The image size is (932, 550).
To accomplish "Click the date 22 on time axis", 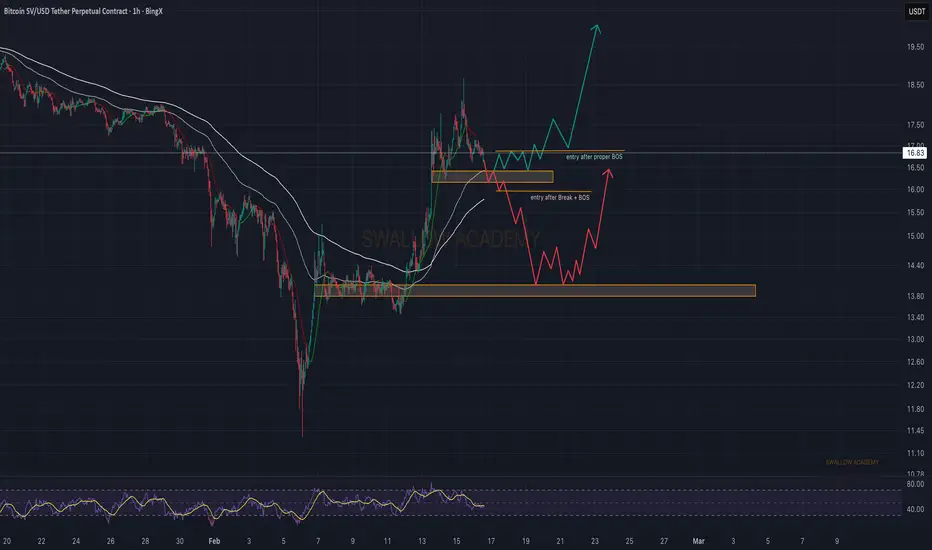I will [x=41, y=541].
